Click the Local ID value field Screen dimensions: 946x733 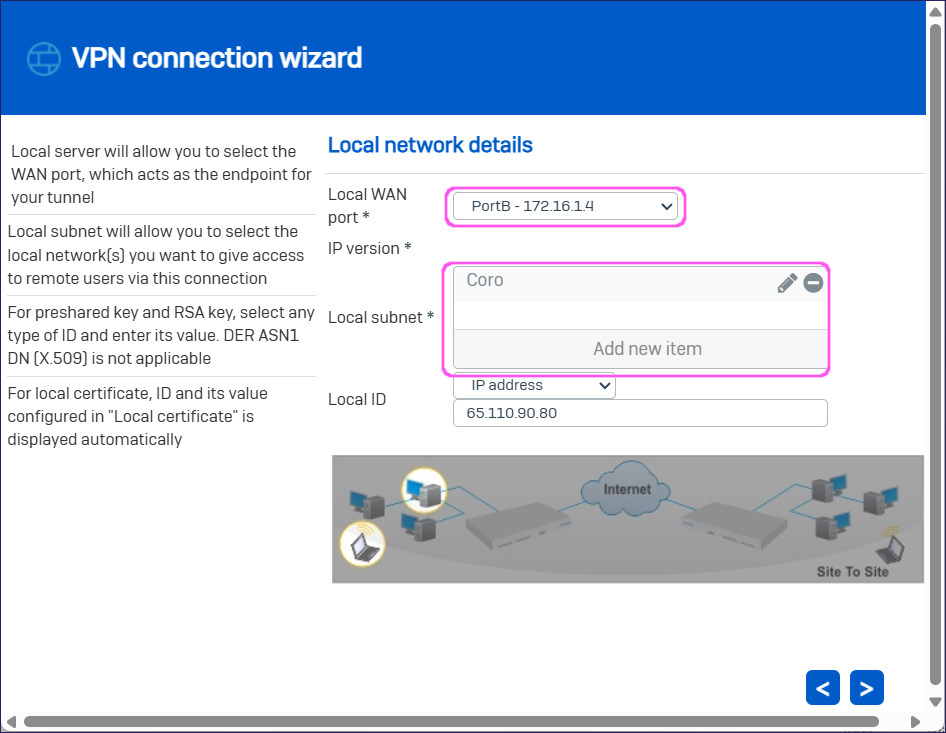(x=640, y=413)
